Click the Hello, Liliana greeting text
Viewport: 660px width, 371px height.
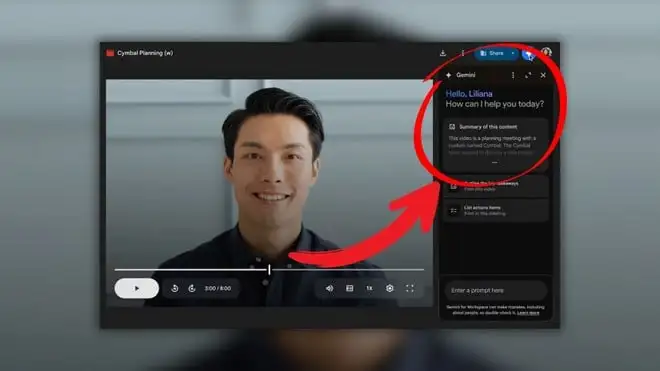pos(469,93)
